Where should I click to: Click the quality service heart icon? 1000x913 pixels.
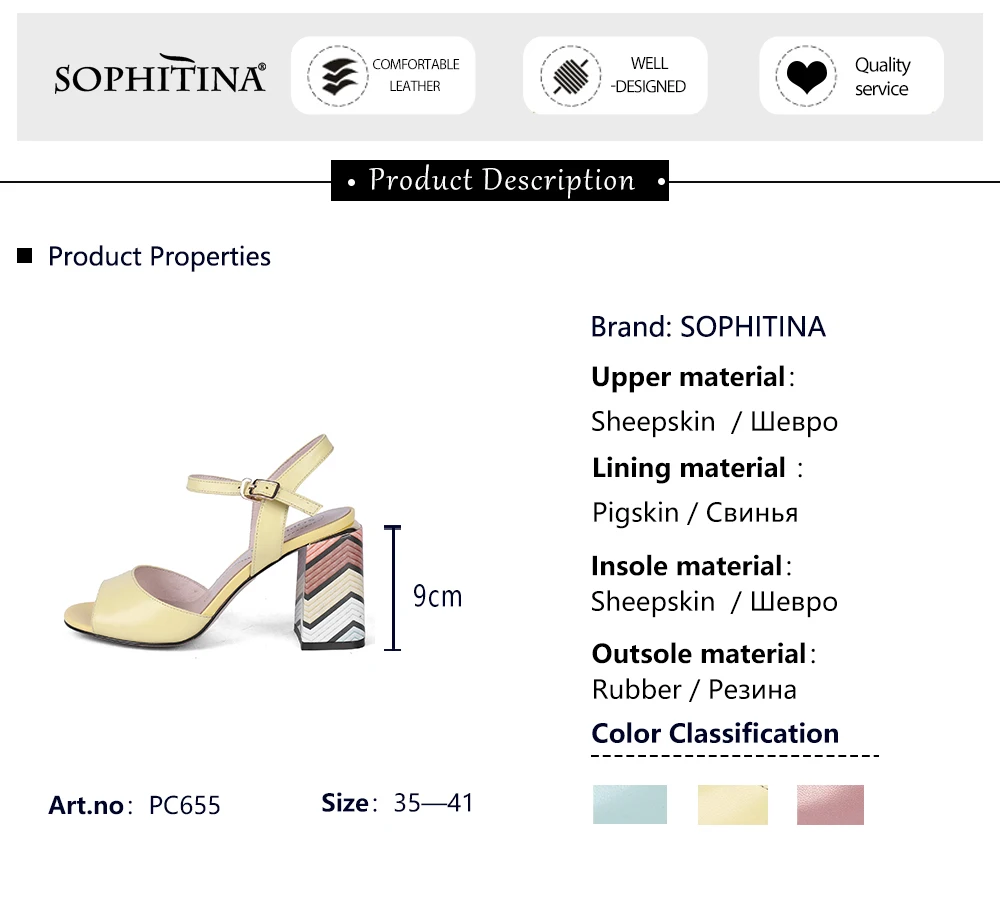pos(805,76)
